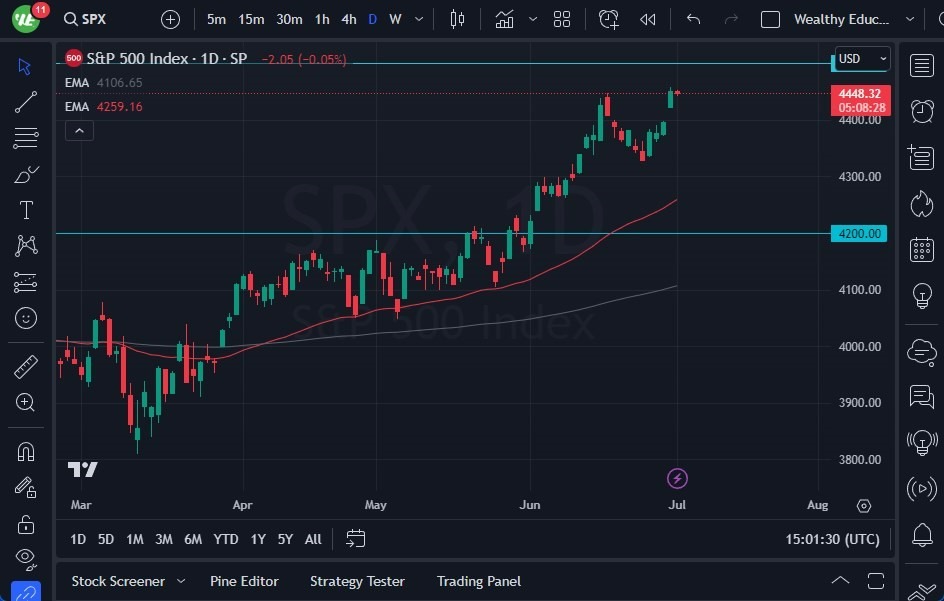Select the Trend Line drawing tool
Screen dimensions: 944x601
[x=26, y=102]
